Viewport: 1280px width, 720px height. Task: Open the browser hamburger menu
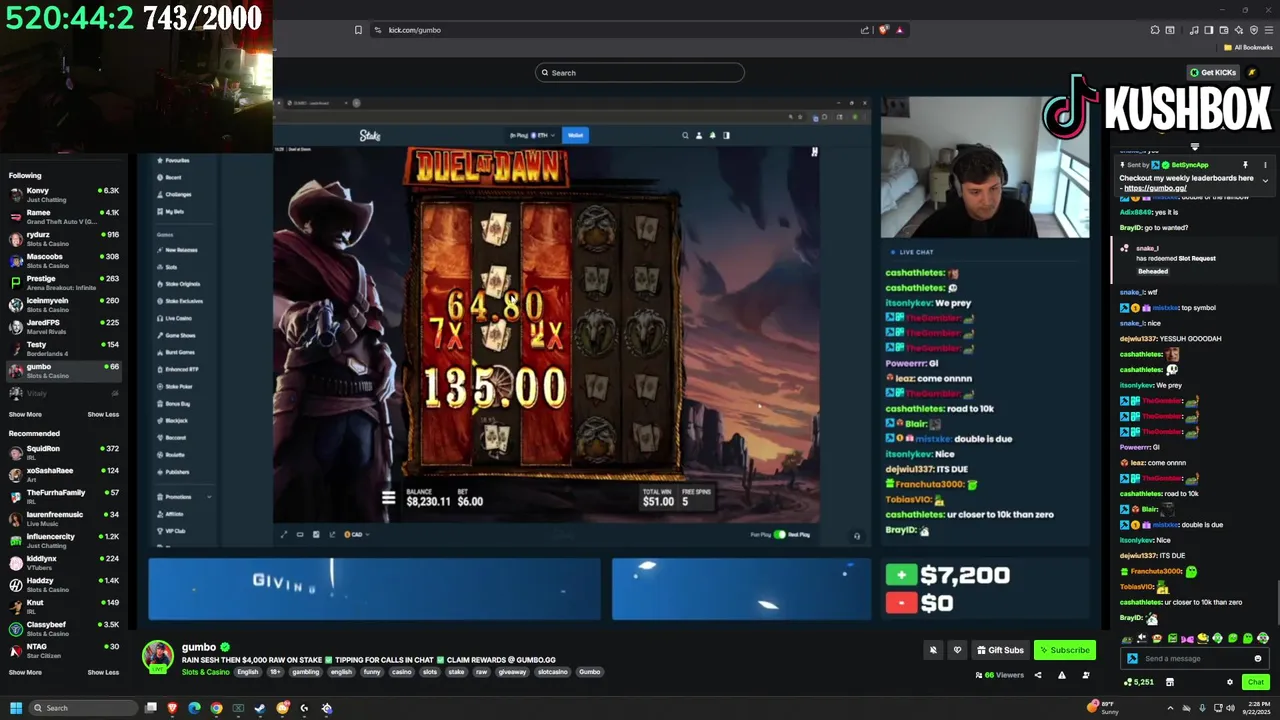click(x=1269, y=30)
